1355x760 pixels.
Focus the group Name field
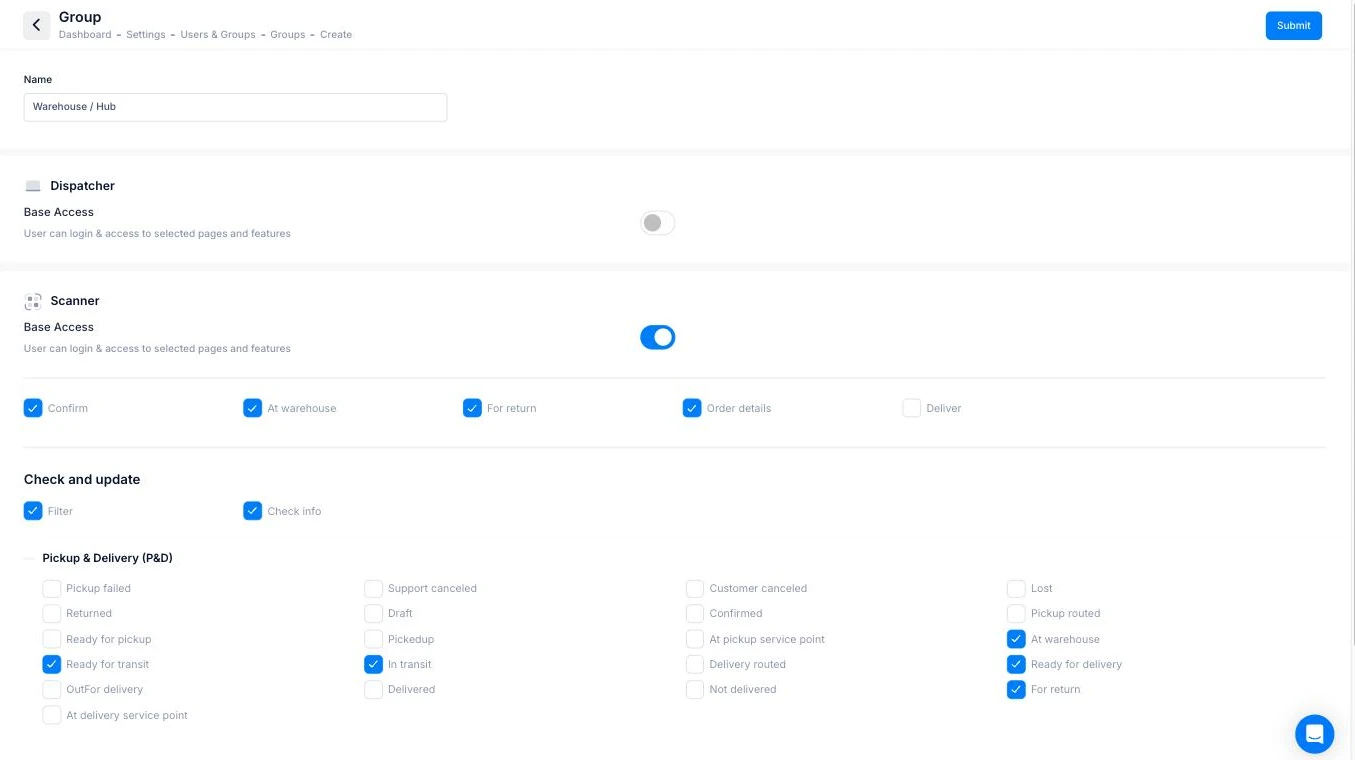(x=235, y=107)
